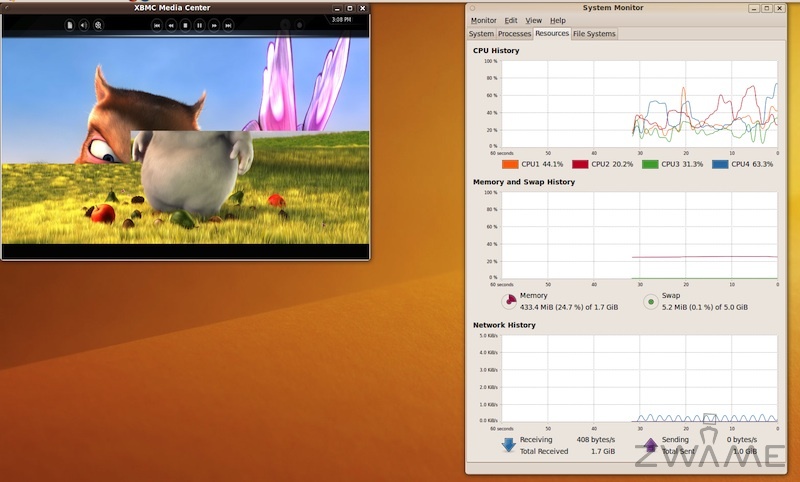Image resolution: width=800 pixels, height=482 pixels.
Task: Change the orange CPU1 color swatch
Action: 510,164
